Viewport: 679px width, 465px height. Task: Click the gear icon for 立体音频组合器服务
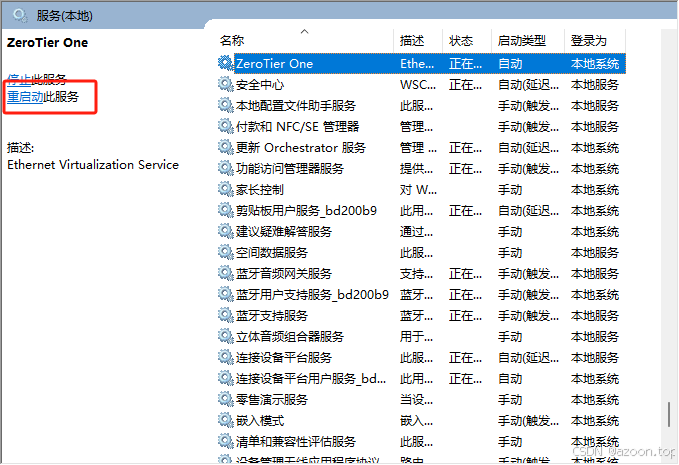point(225,336)
